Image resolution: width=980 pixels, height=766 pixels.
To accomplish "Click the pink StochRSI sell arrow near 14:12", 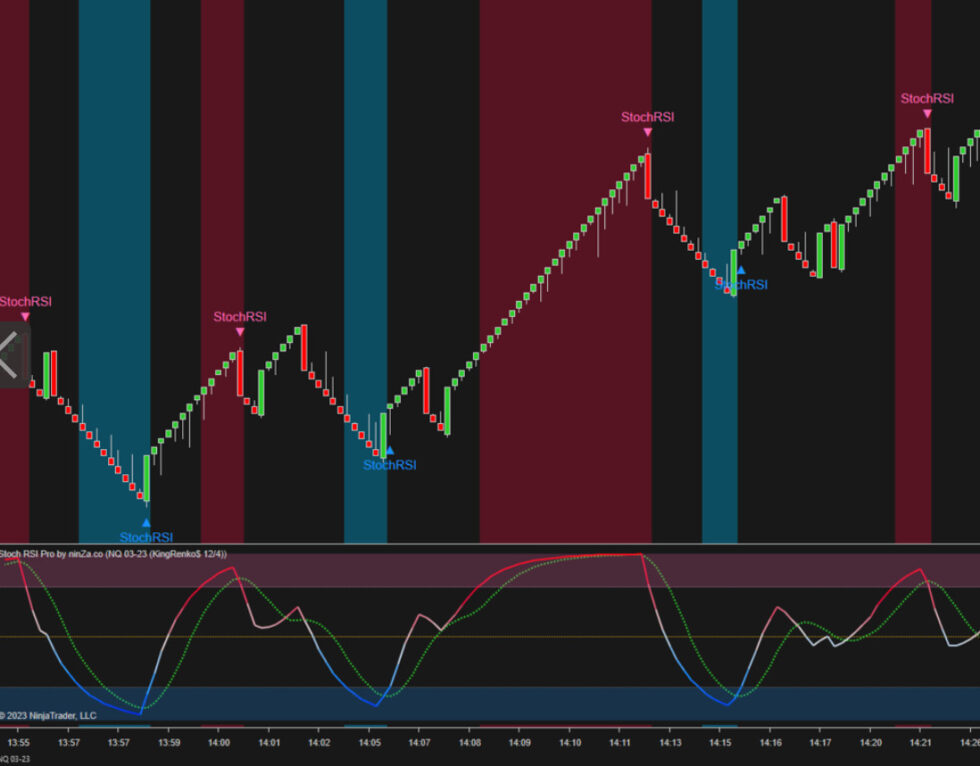I will (x=647, y=132).
